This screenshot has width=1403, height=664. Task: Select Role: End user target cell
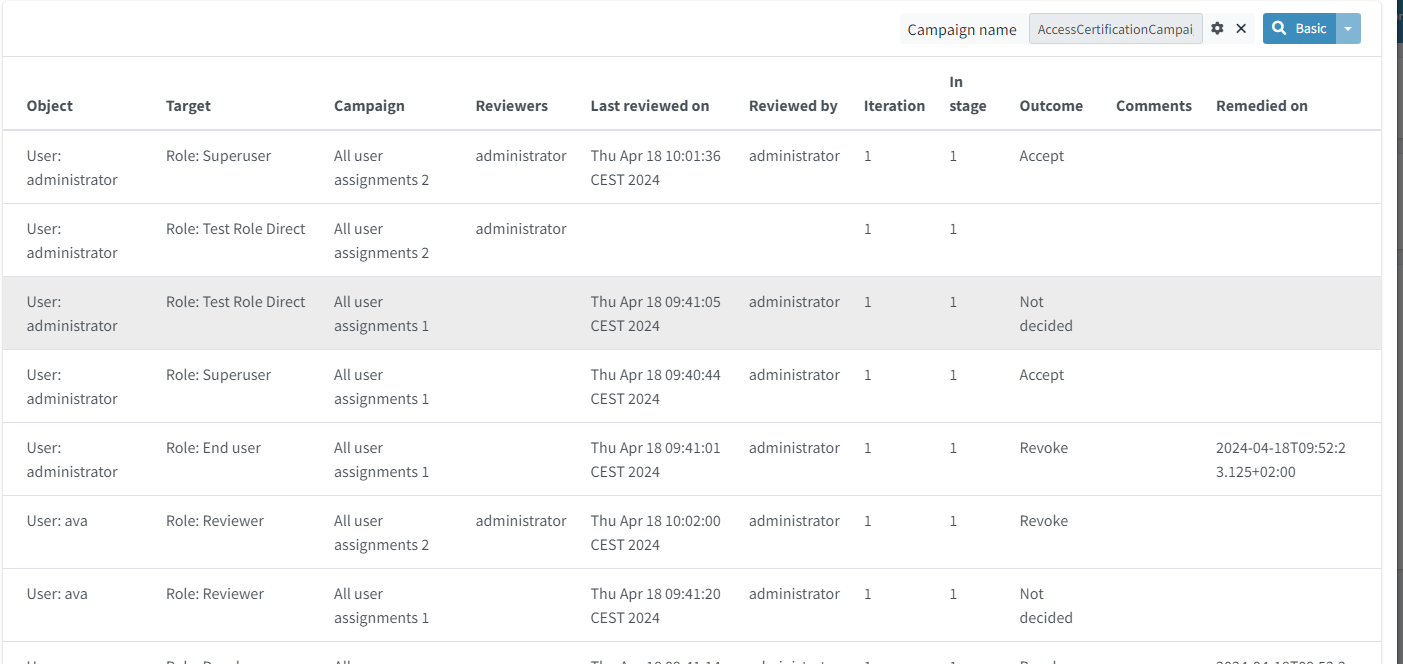pos(213,448)
